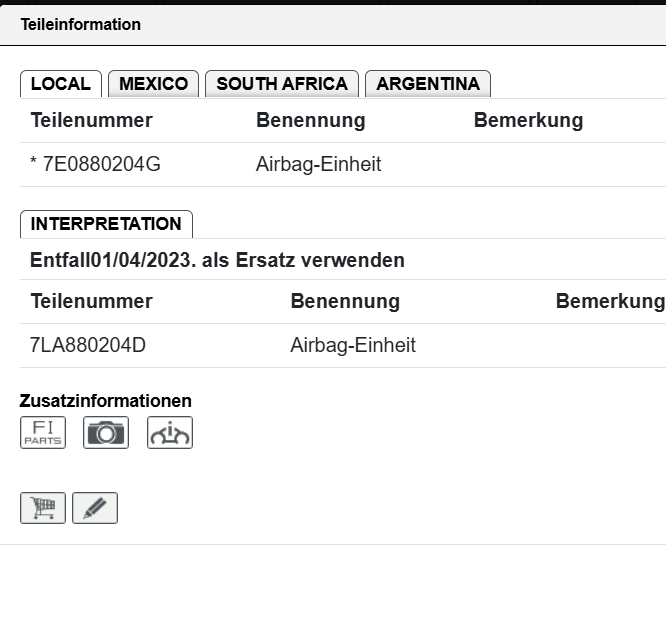Open the vehicle info icon
This screenshot has height=620, width=666.
pyautogui.click(x=170, y=432)
